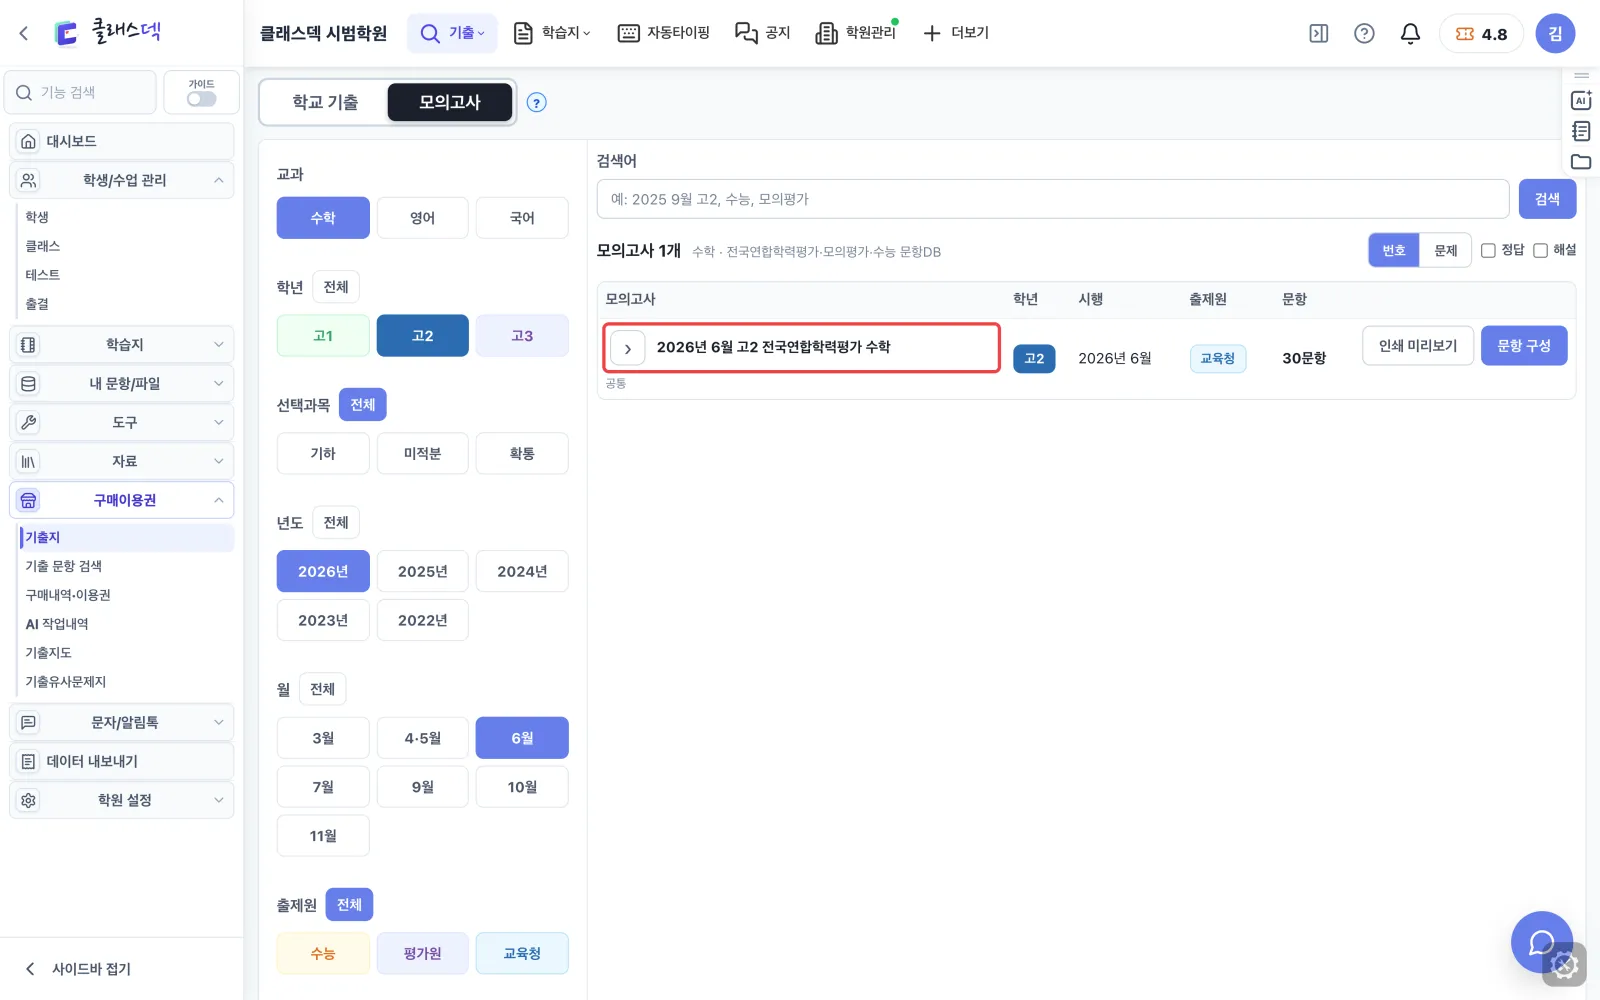The height and width of the screenshot is (1000, 1600).
Task: Open 데이터 내보내기 in sidebar
Action: pyautogui.click(x=121, y=761)
